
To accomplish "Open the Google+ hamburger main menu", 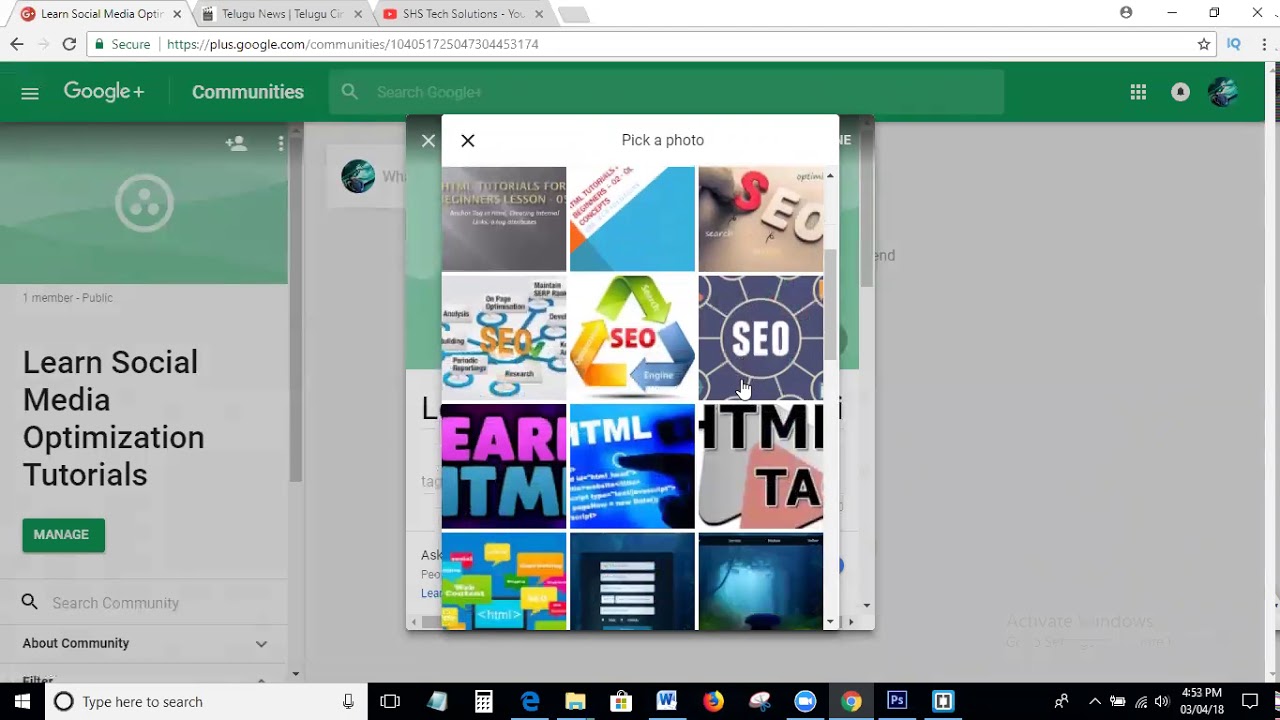I will [30, 93].
